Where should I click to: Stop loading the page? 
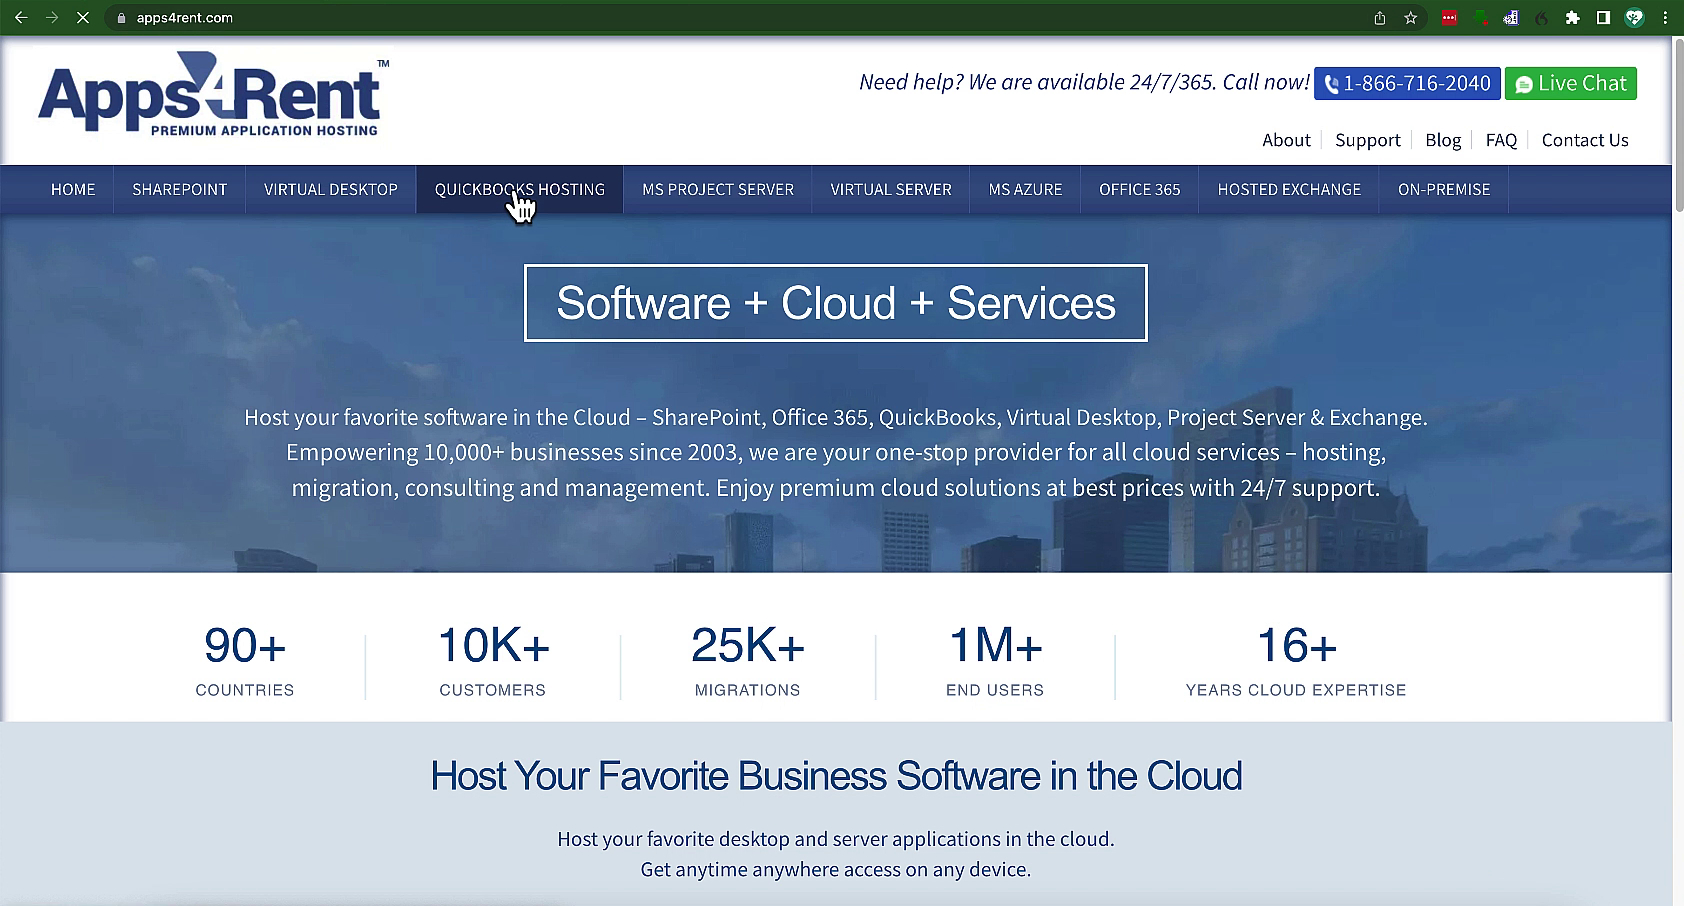pyautogui.click(x=83, y=18)
